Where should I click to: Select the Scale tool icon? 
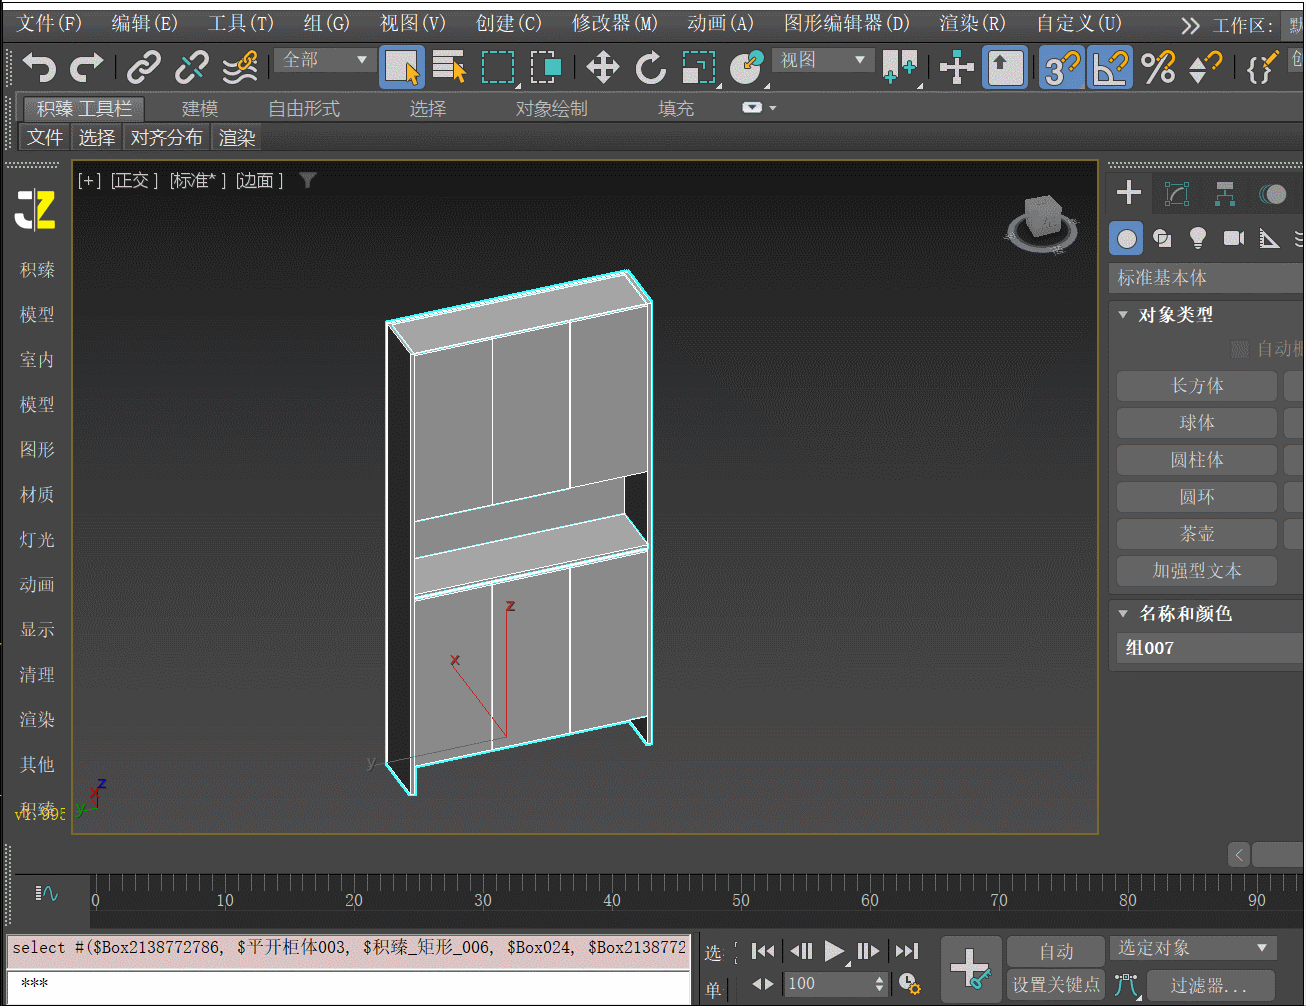click(x=699, y=67)
